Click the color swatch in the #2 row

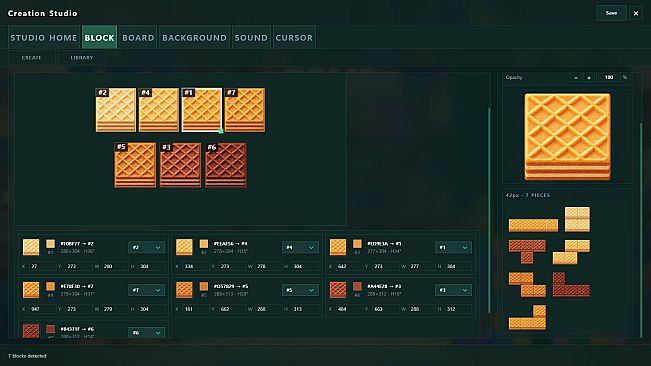pos(50,244)
